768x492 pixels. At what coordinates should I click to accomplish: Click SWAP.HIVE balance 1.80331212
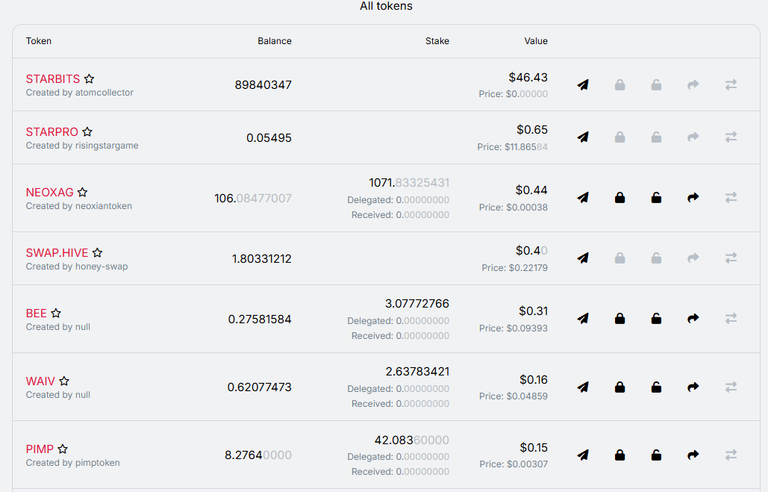pos(262,258)
